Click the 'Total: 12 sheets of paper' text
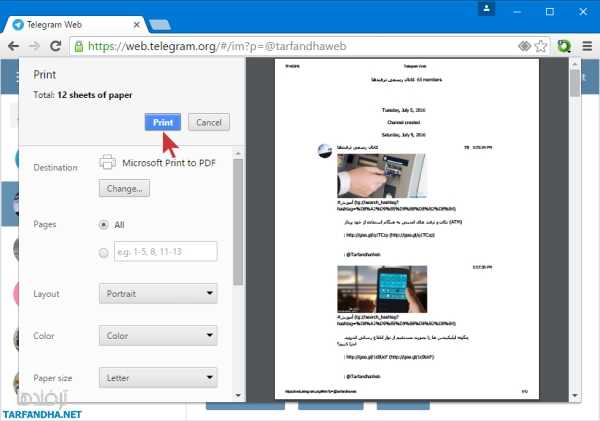The height and width of the screenshot is (421, 600). coord(83,95)
